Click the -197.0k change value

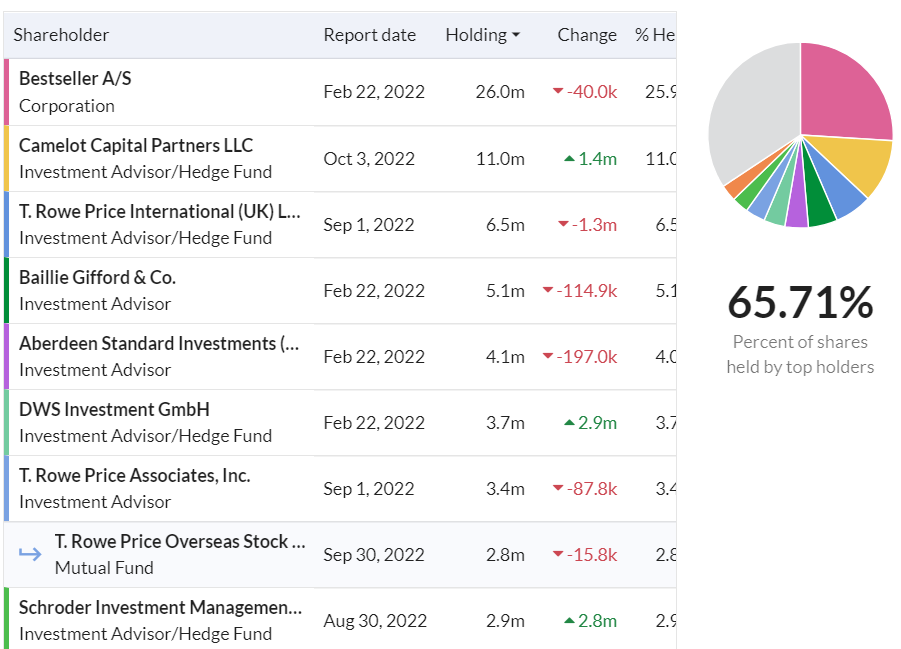586,357
